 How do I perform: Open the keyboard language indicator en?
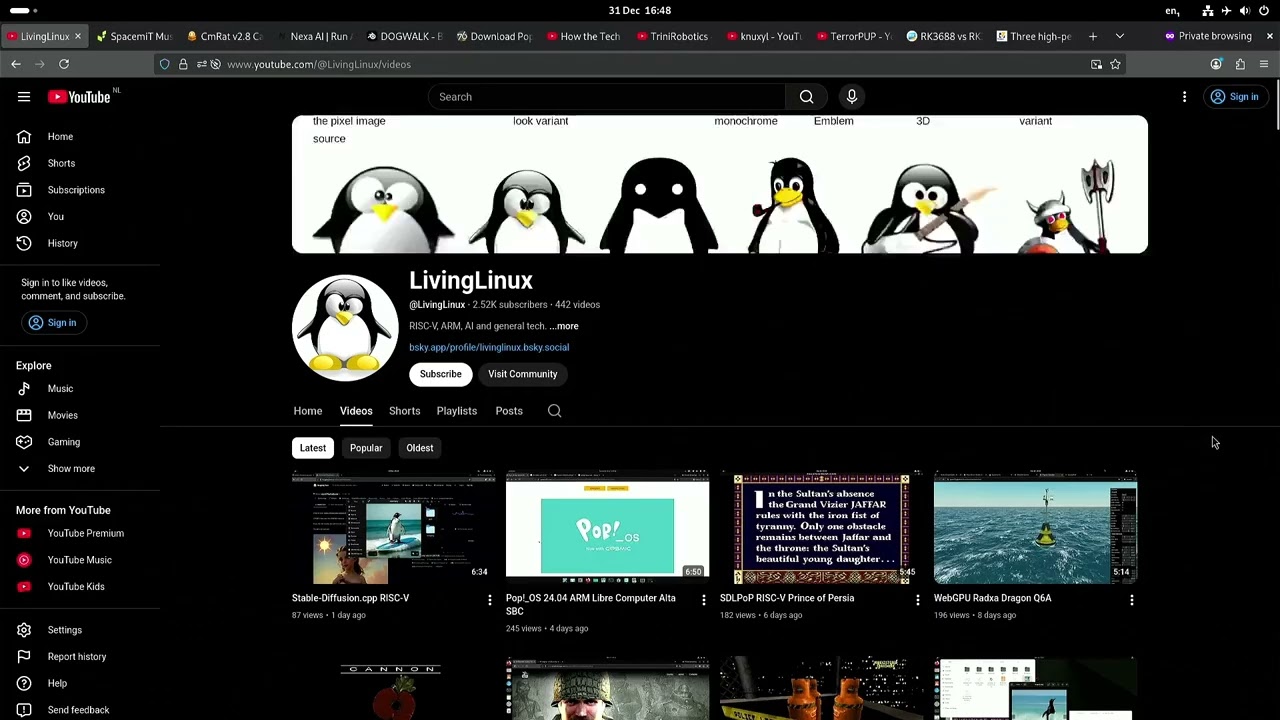tap(1171, 11)
